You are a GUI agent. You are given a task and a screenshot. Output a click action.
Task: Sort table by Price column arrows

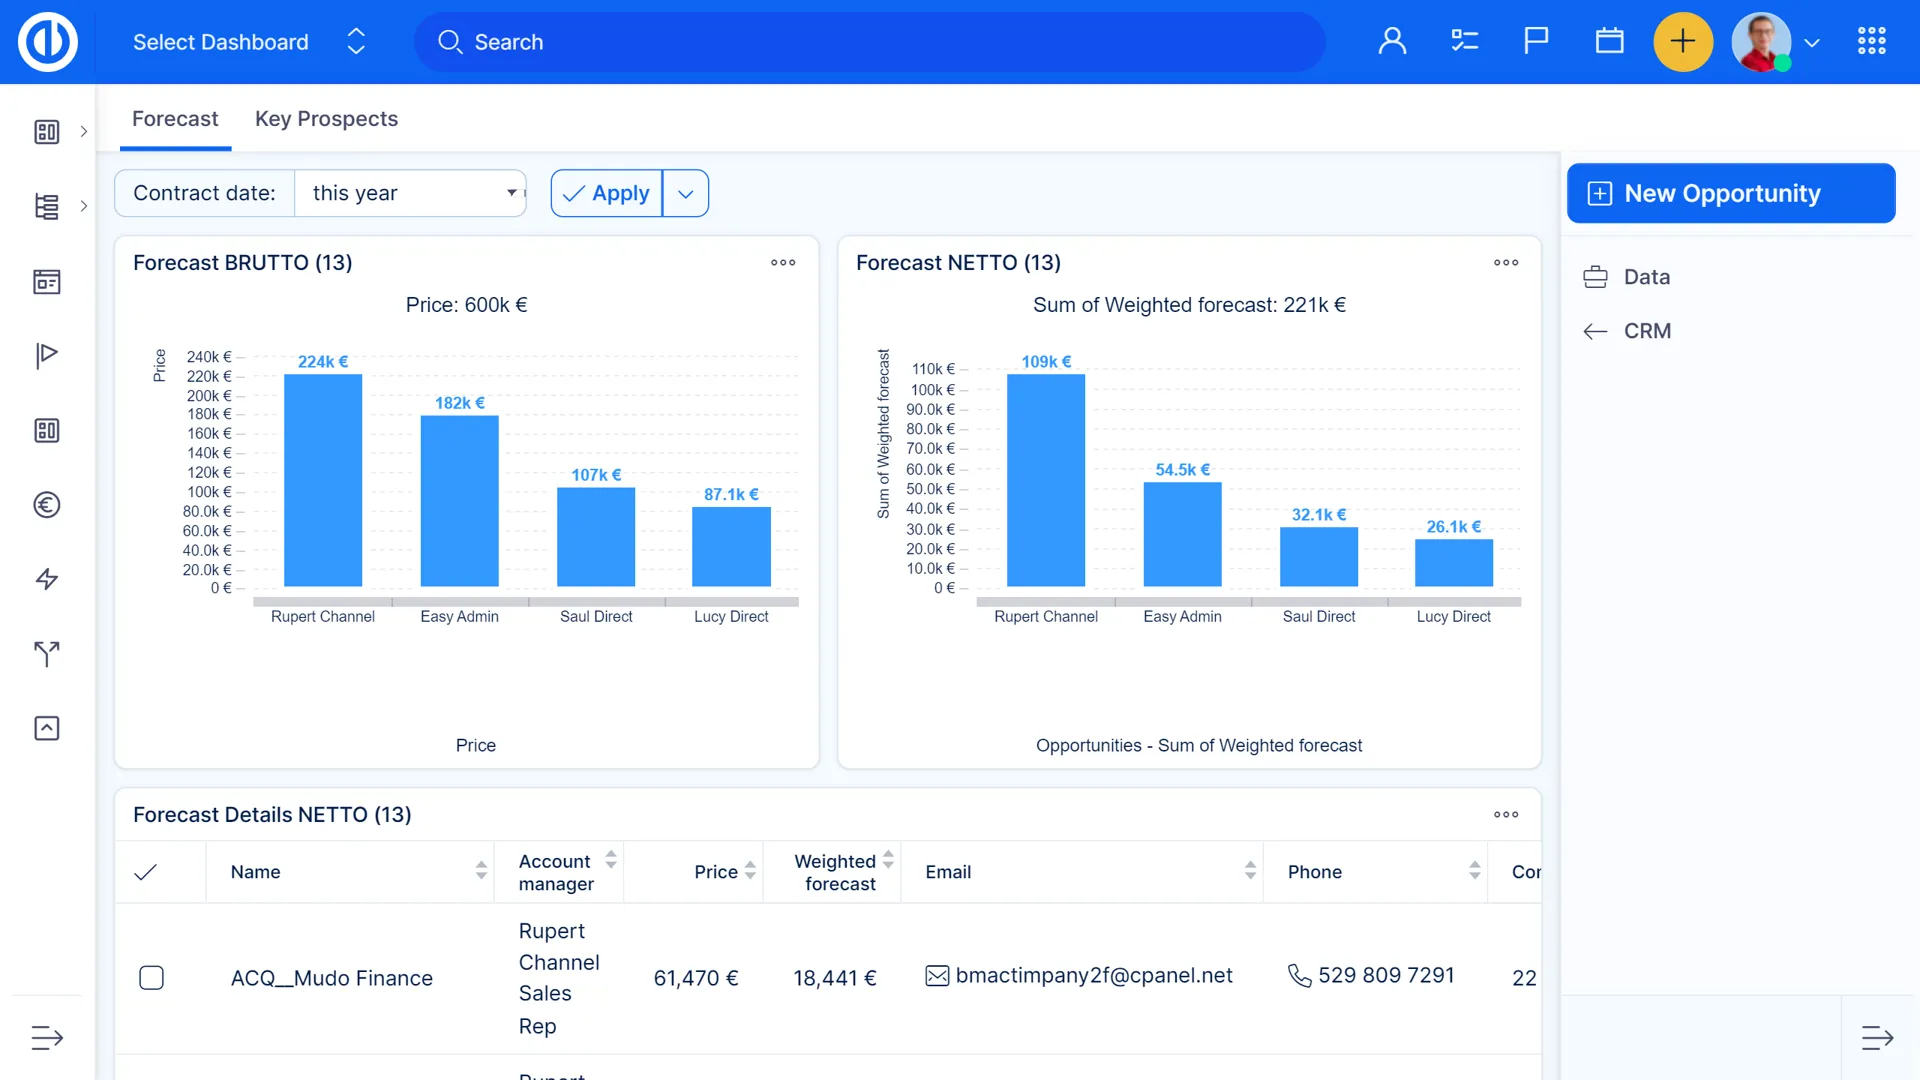(750, 872)
